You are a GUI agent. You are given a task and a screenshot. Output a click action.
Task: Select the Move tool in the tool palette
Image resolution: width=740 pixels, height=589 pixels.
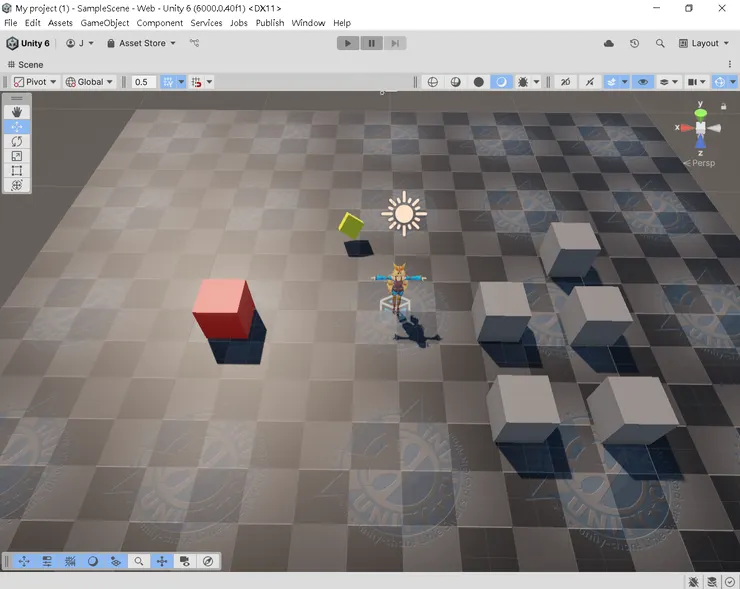tap(17, 126)
